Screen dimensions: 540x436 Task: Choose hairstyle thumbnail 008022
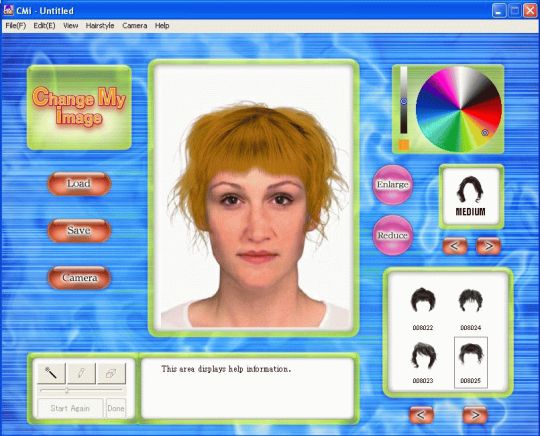[423, 309]
